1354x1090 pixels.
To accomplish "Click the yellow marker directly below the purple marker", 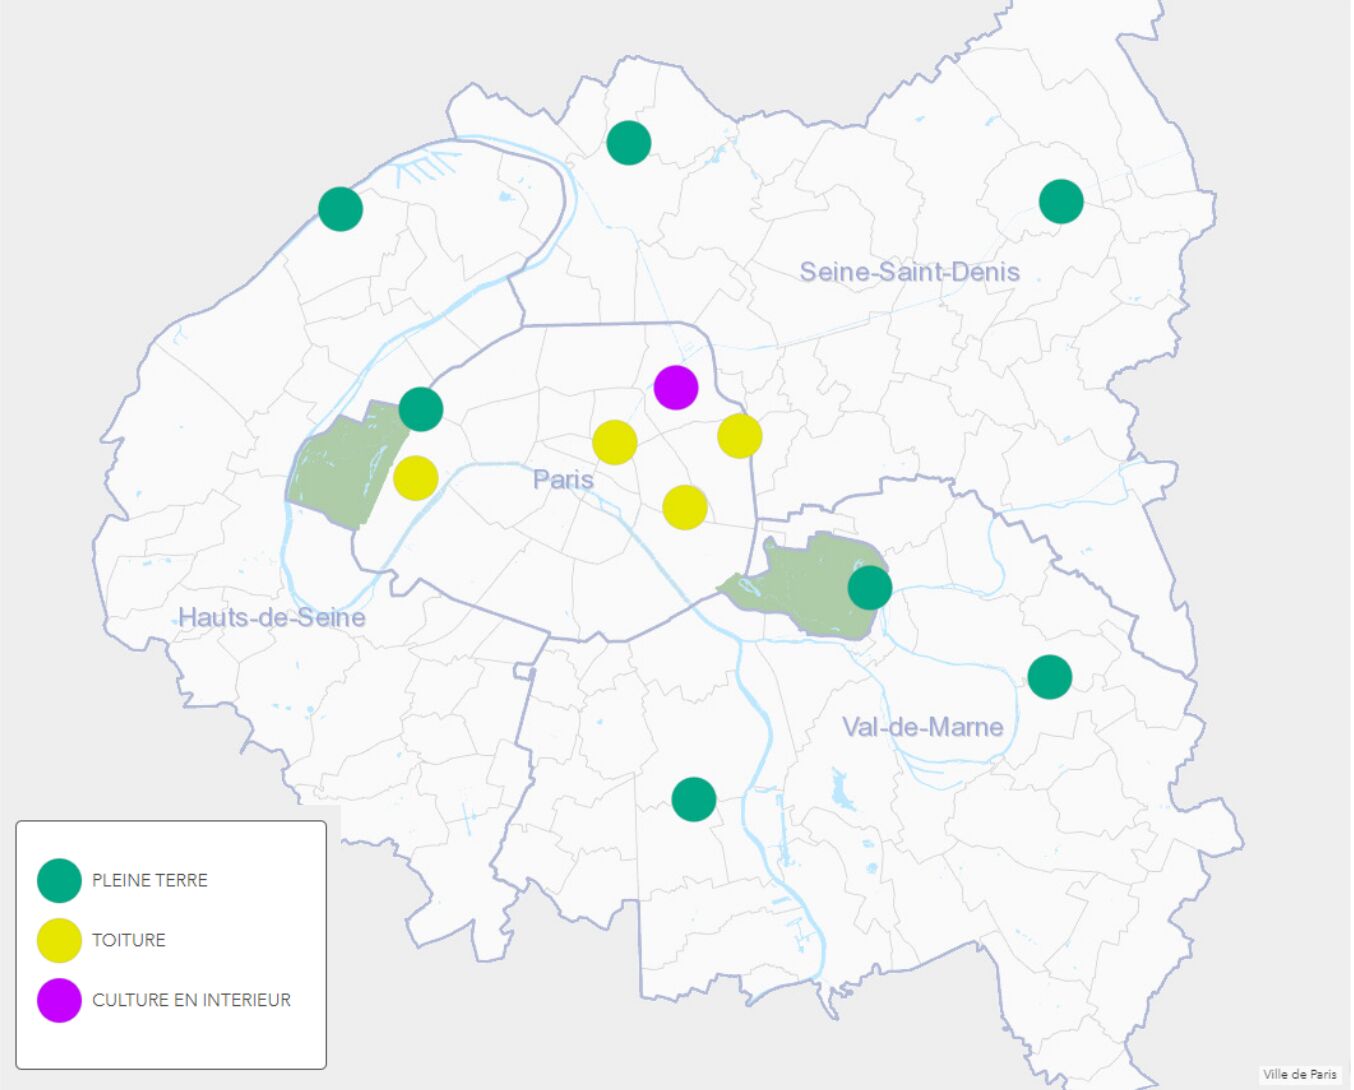I will point(685,508).
